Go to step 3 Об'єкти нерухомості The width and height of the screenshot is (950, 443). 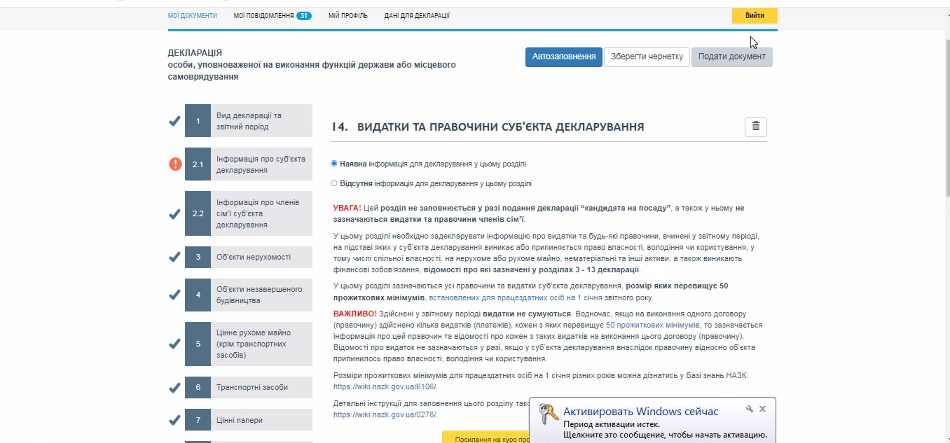pos(247,257)
